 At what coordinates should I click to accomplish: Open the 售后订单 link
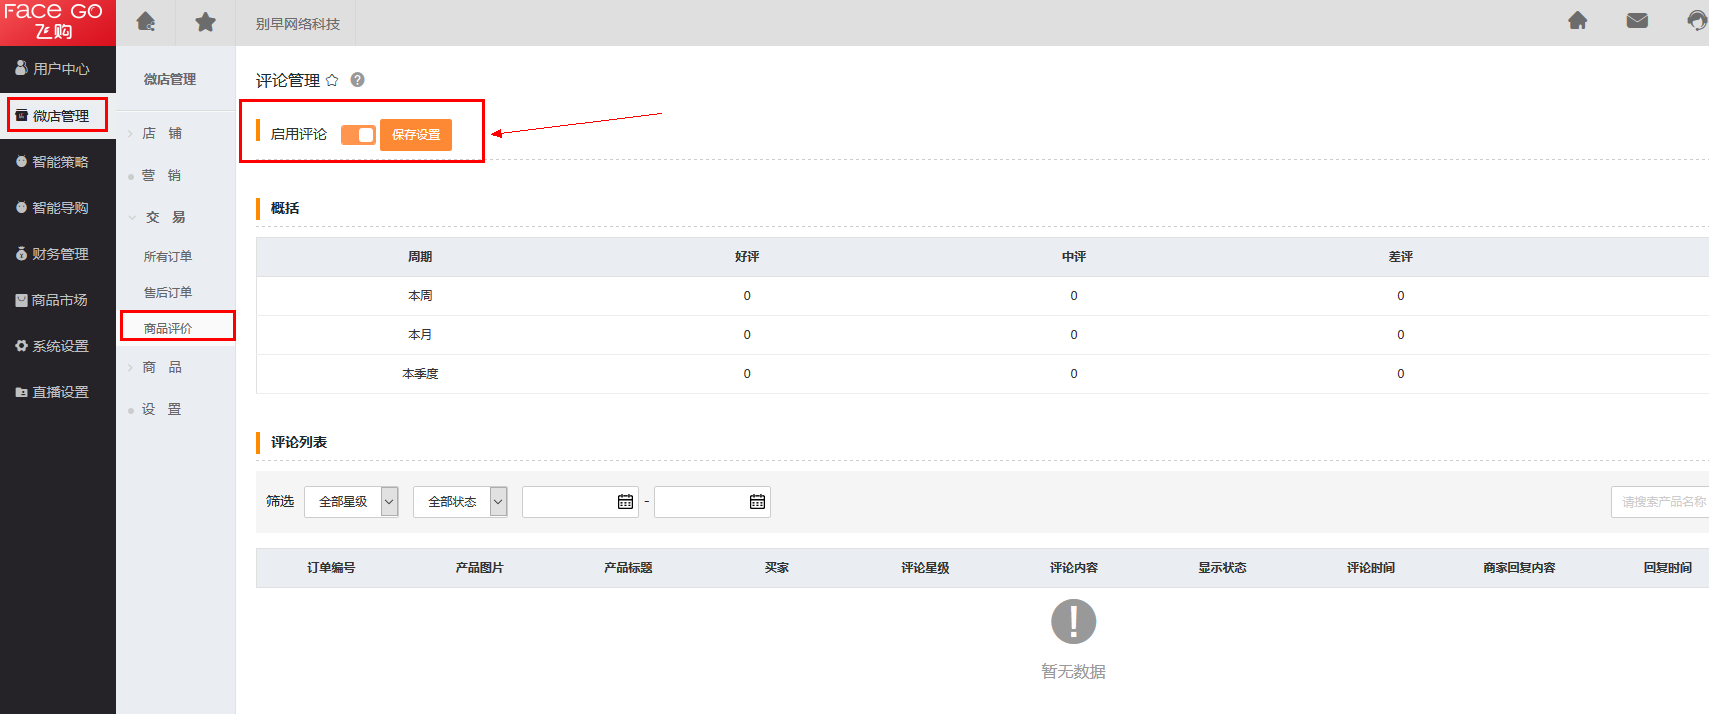168,292
